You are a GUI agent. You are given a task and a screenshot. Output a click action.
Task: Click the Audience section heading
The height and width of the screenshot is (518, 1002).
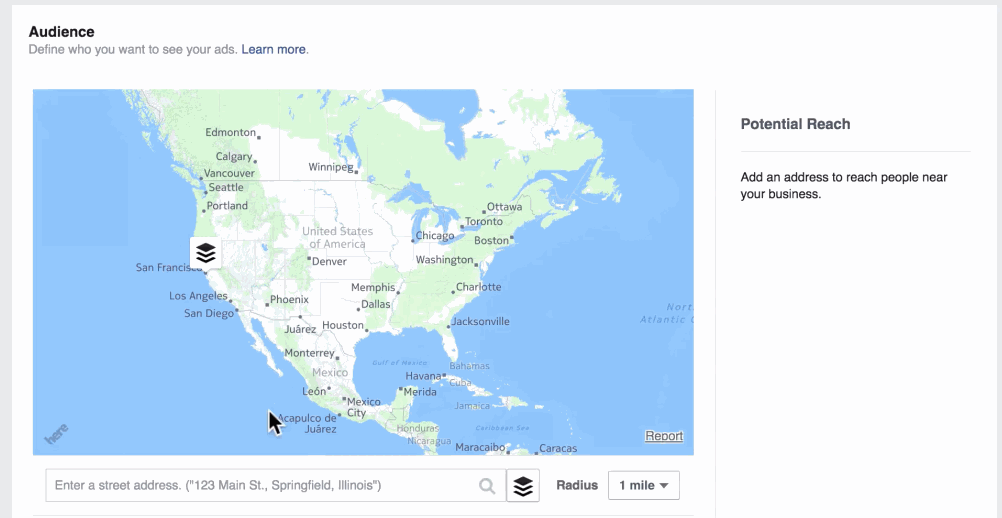(61, 32)
